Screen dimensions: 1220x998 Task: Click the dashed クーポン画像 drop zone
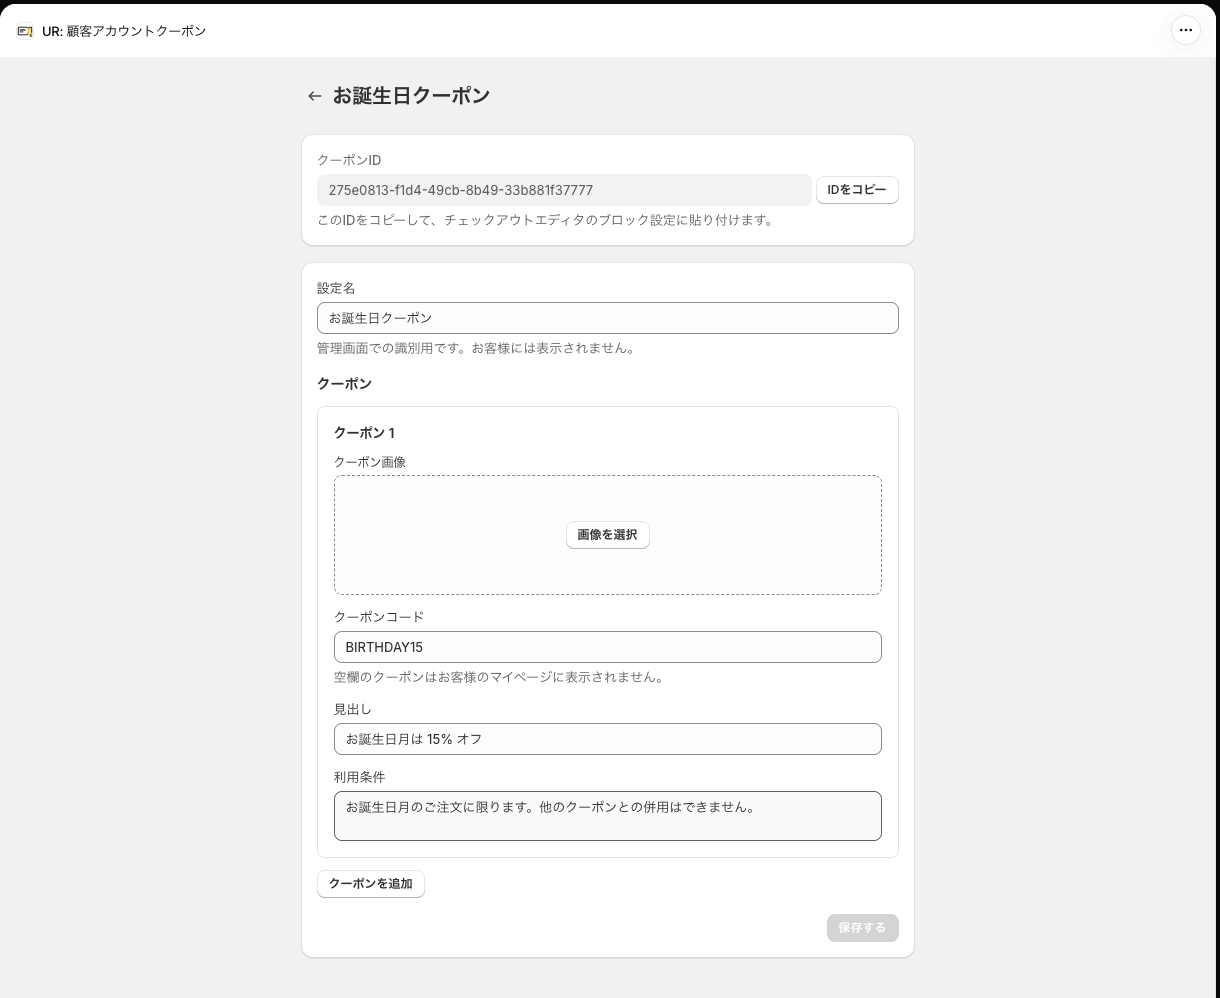[608, 535]
